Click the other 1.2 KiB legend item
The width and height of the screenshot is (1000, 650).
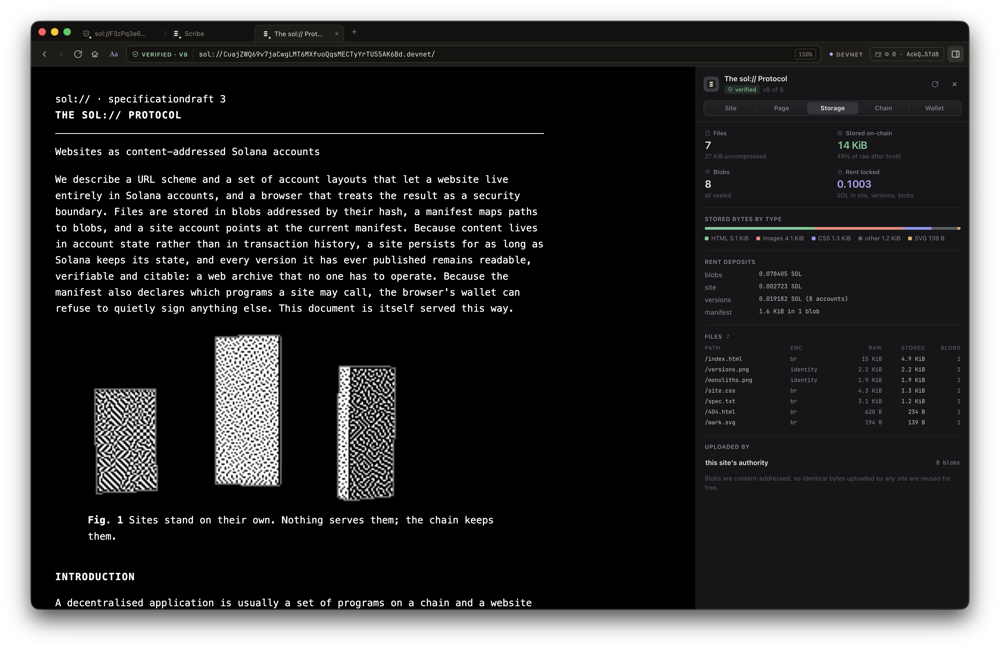[x=879, y=239]
